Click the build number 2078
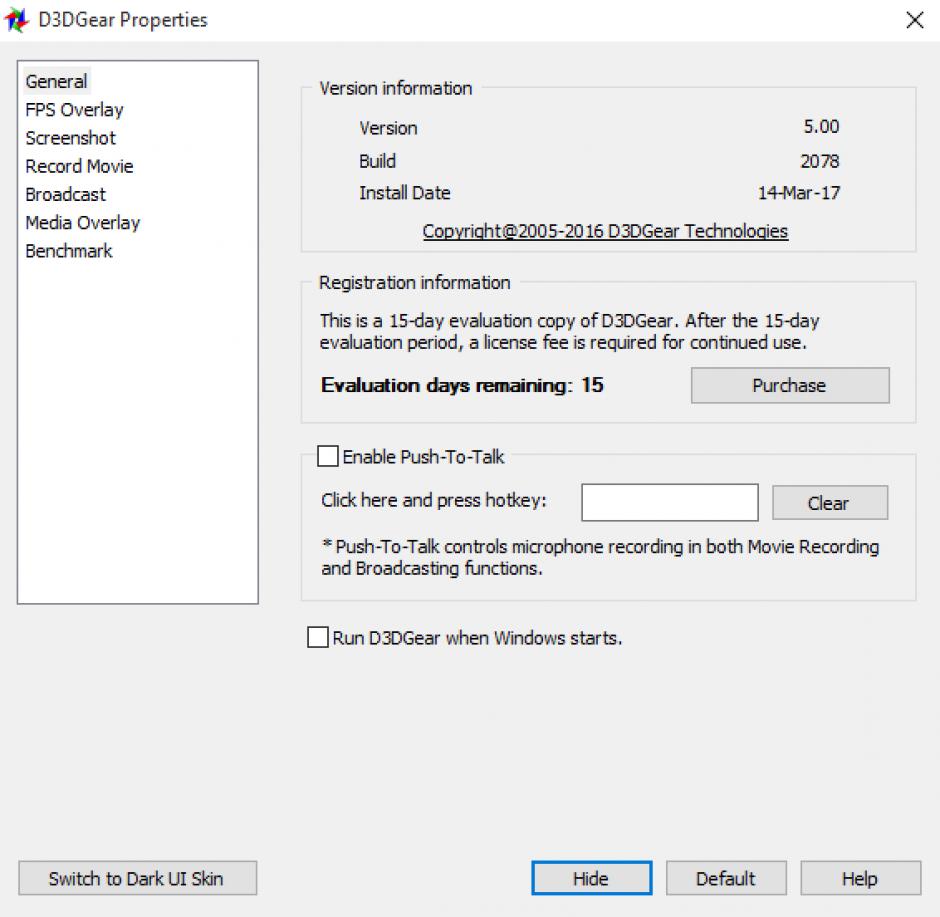Image resolution: width=940 pixels, height=917 pixels. pos(820,161)
